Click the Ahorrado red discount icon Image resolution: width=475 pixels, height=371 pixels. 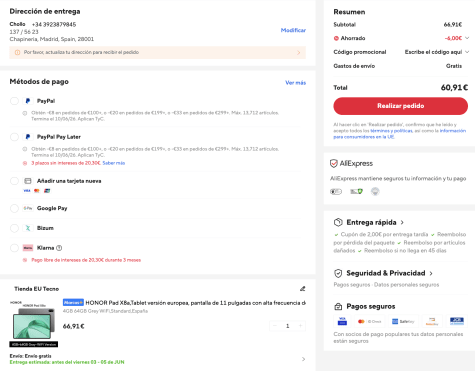click(x=336, y=38)
